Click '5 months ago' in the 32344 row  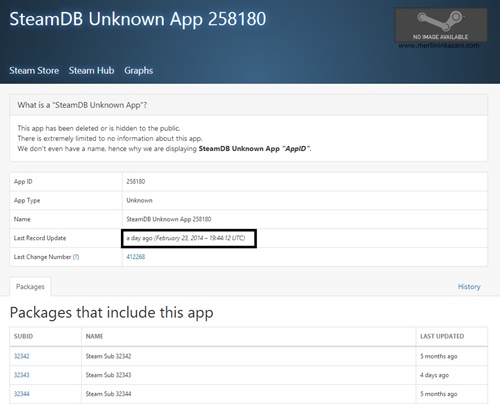439,394
